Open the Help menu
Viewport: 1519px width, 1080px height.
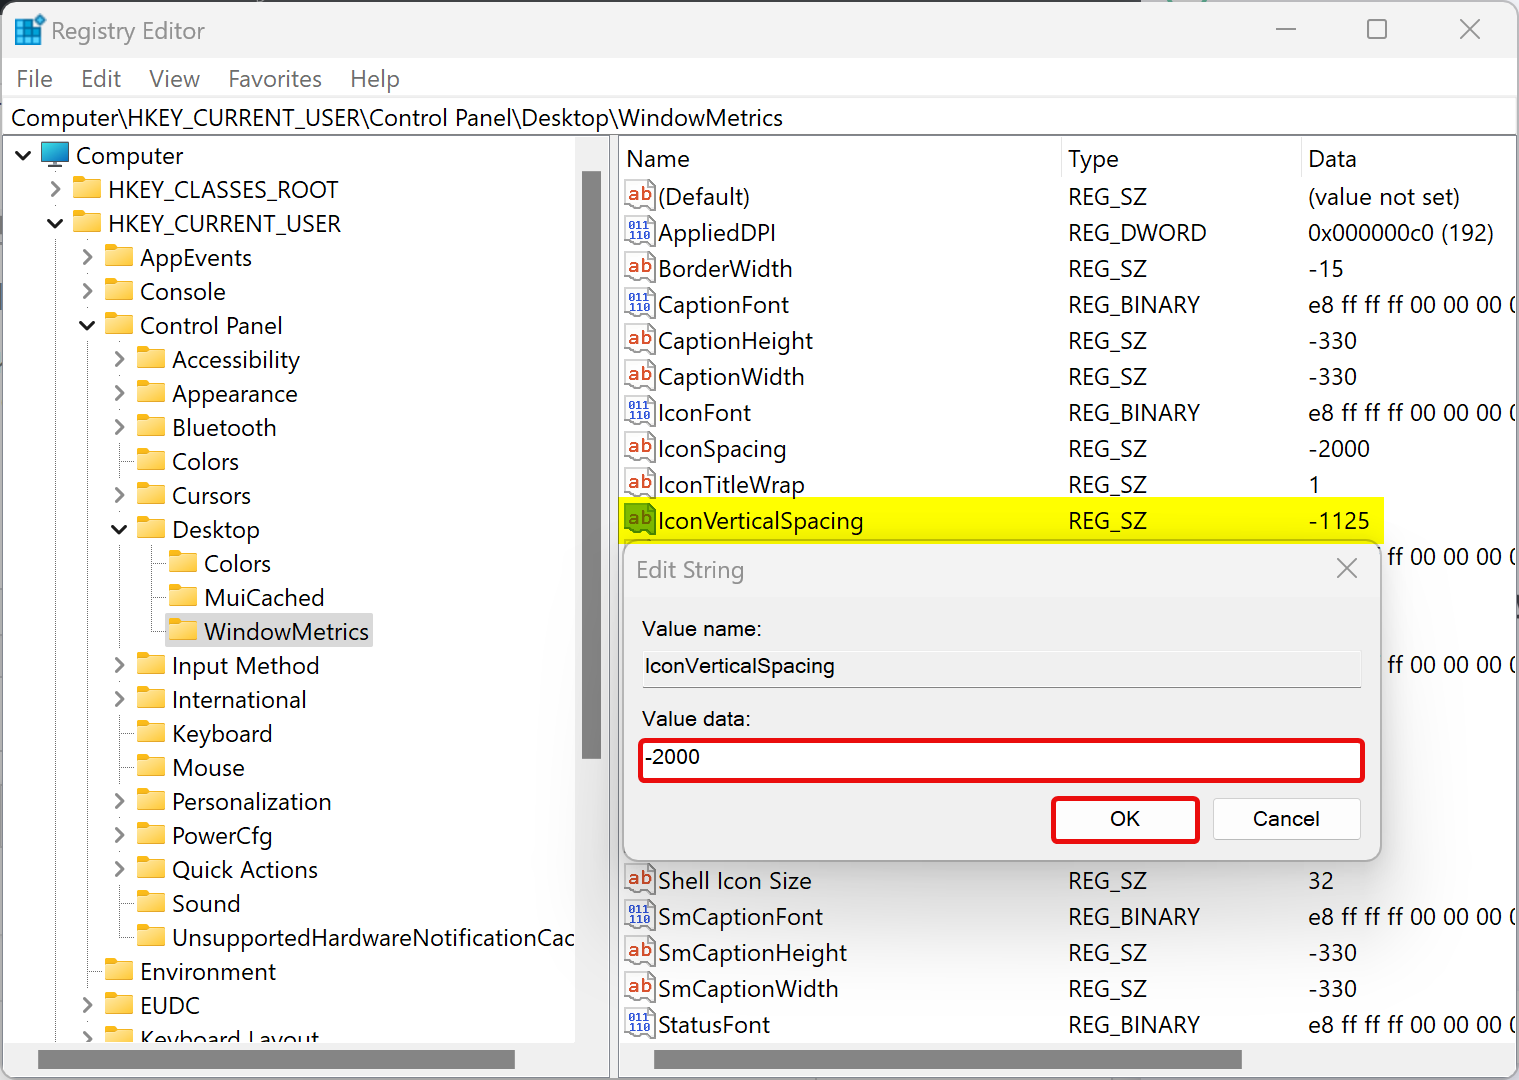coord(375,79)
